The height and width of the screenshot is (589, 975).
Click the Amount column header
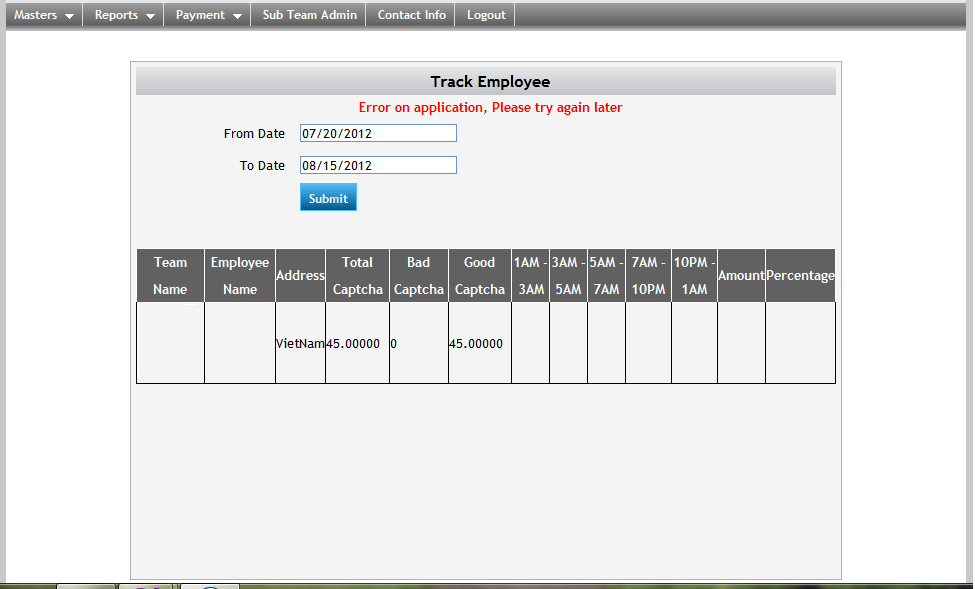pos(741,276)
